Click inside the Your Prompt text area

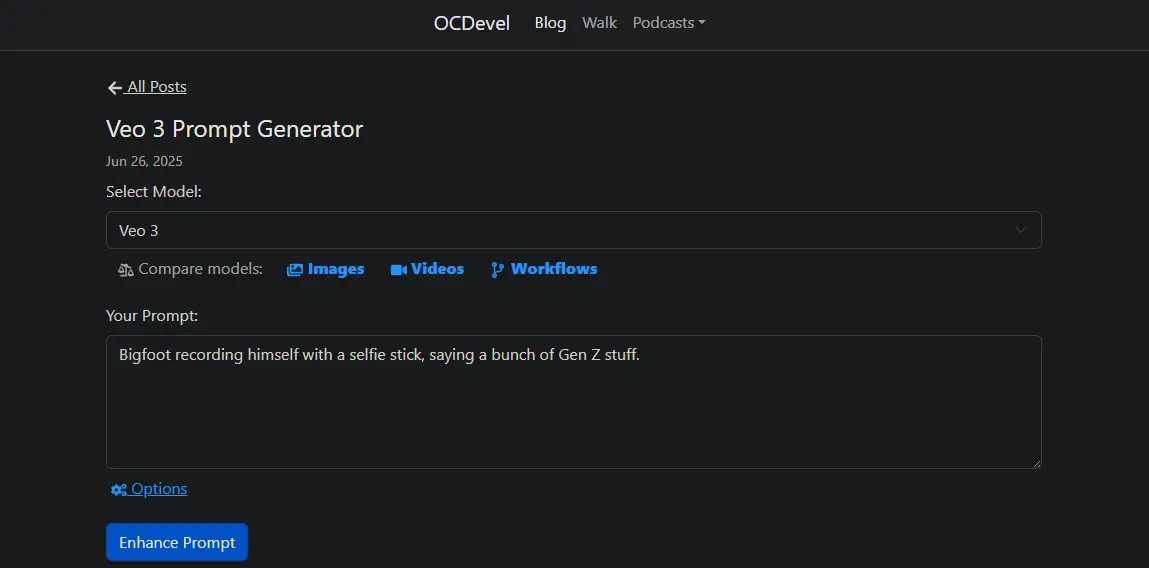(573, 402)
